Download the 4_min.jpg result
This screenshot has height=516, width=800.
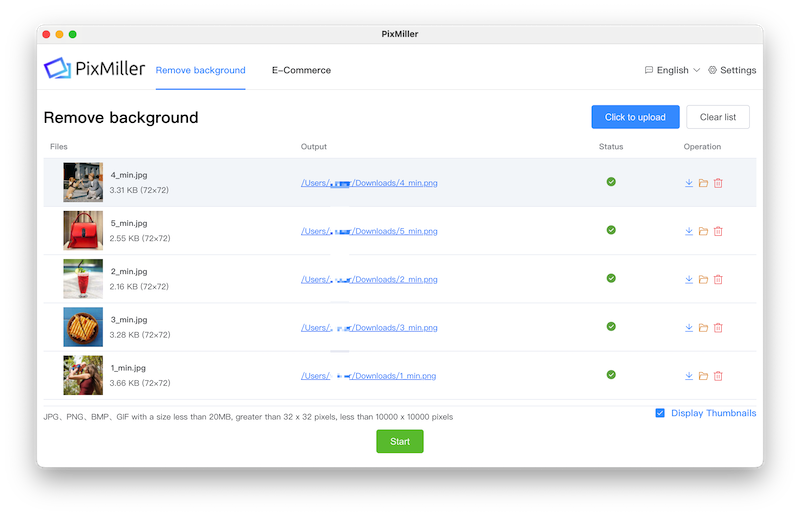point(689,183)
